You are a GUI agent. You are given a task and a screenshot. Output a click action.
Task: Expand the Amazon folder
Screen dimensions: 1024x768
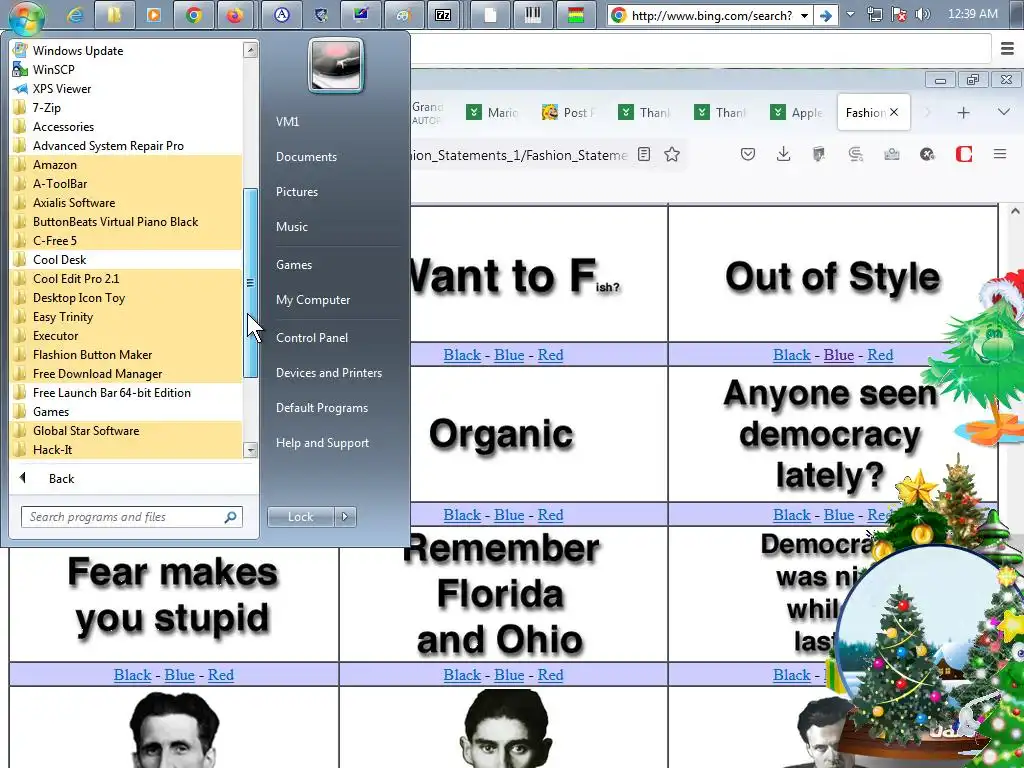tap(127, 165)
